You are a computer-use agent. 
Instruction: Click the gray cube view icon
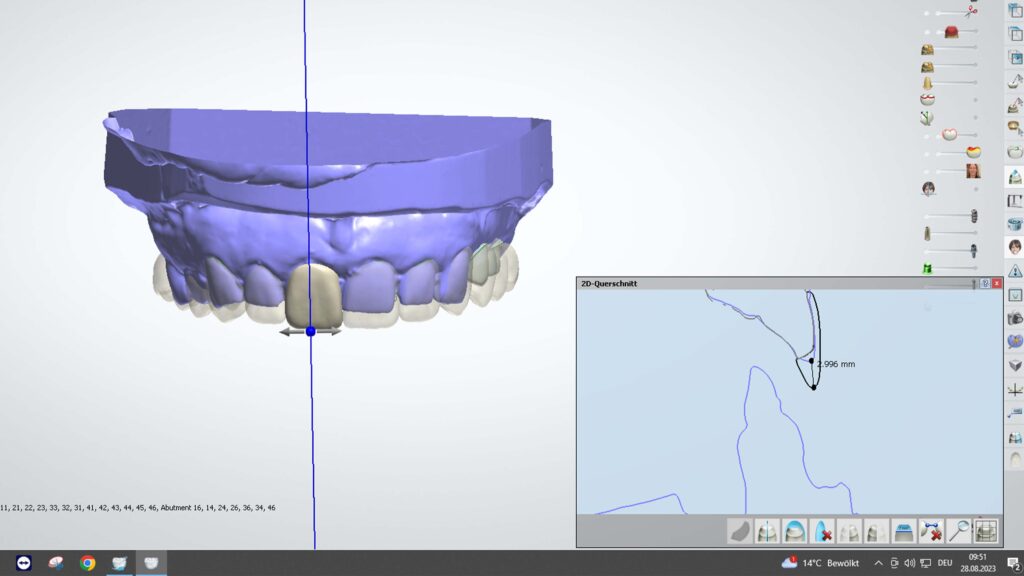1015,365
